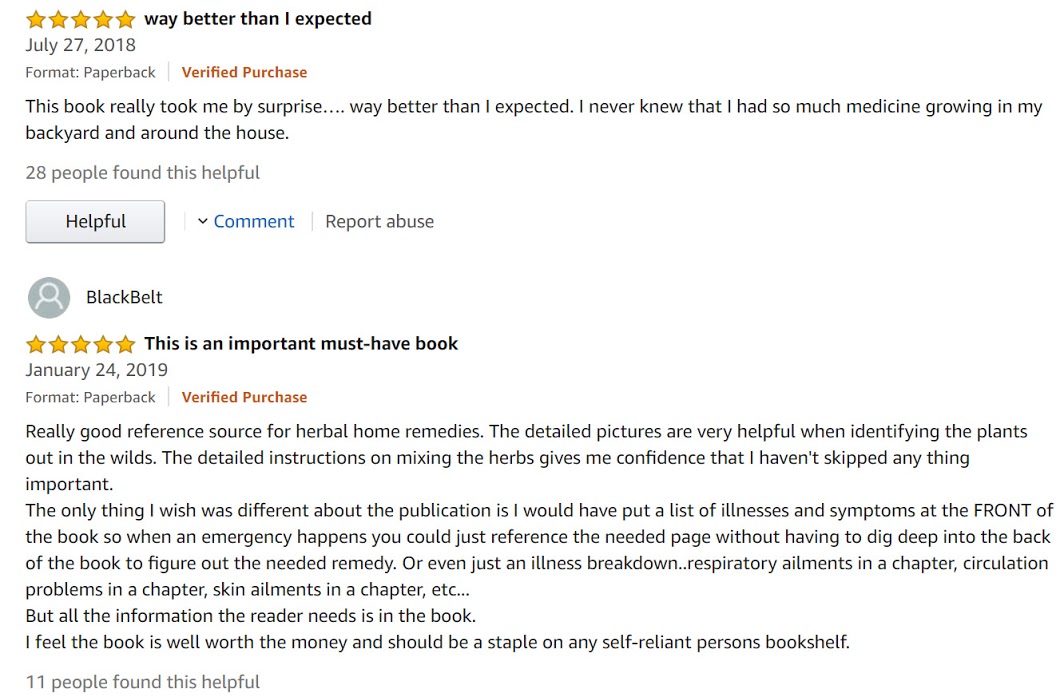The width and height of the screenshot is (1064, 697).
Task: Click the January 24, 2019 review date
Action: point(96,371)
